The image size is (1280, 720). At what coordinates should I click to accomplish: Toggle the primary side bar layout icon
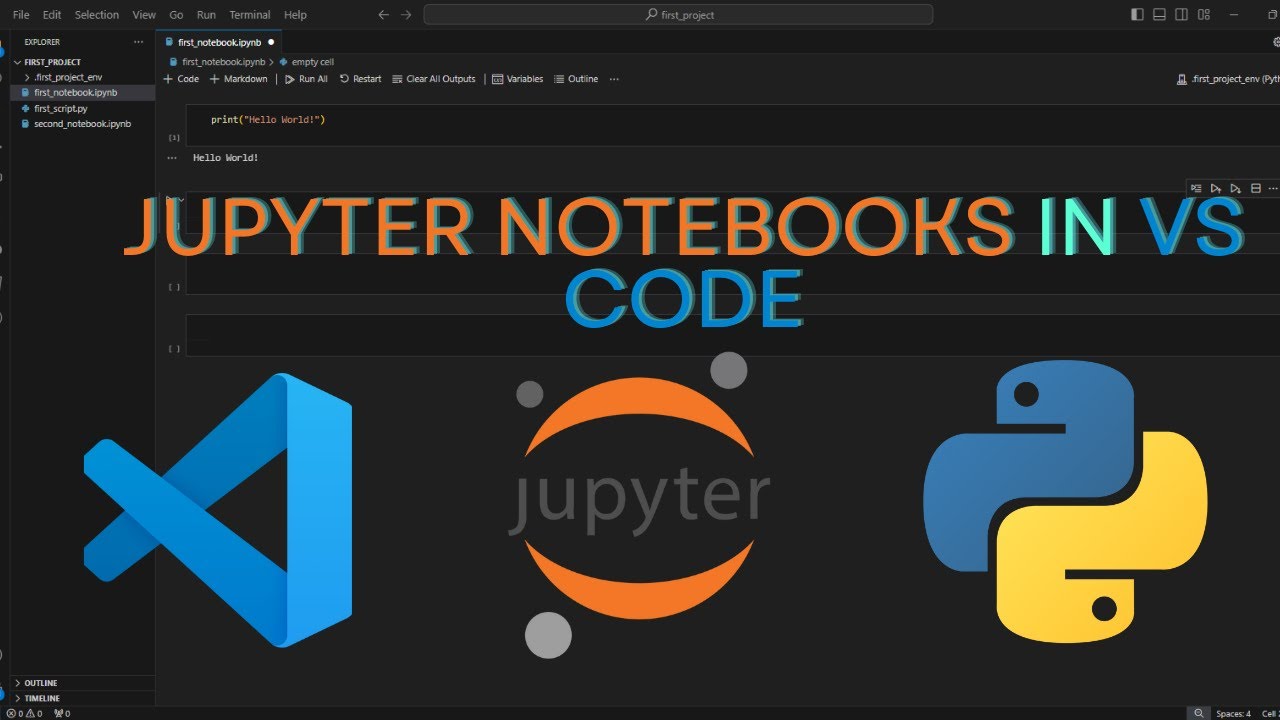pos(1137,15)
